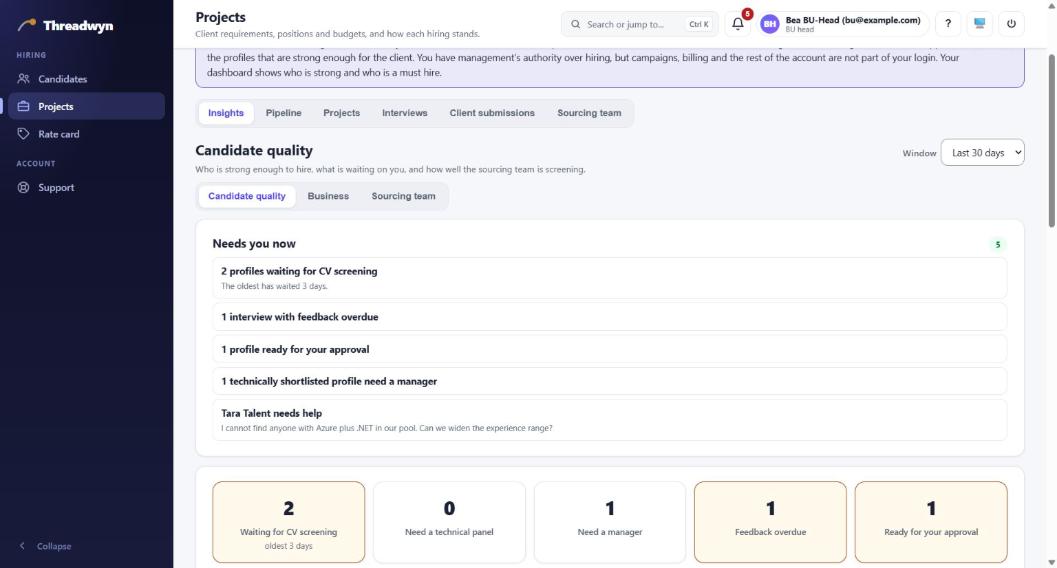The image size is (1057, 568).
Task: Click the BH user avatar
Action: [x=769, y=24]
